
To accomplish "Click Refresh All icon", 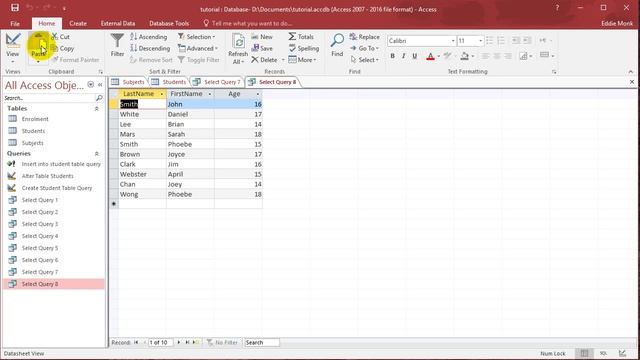I will pos(238,49).
